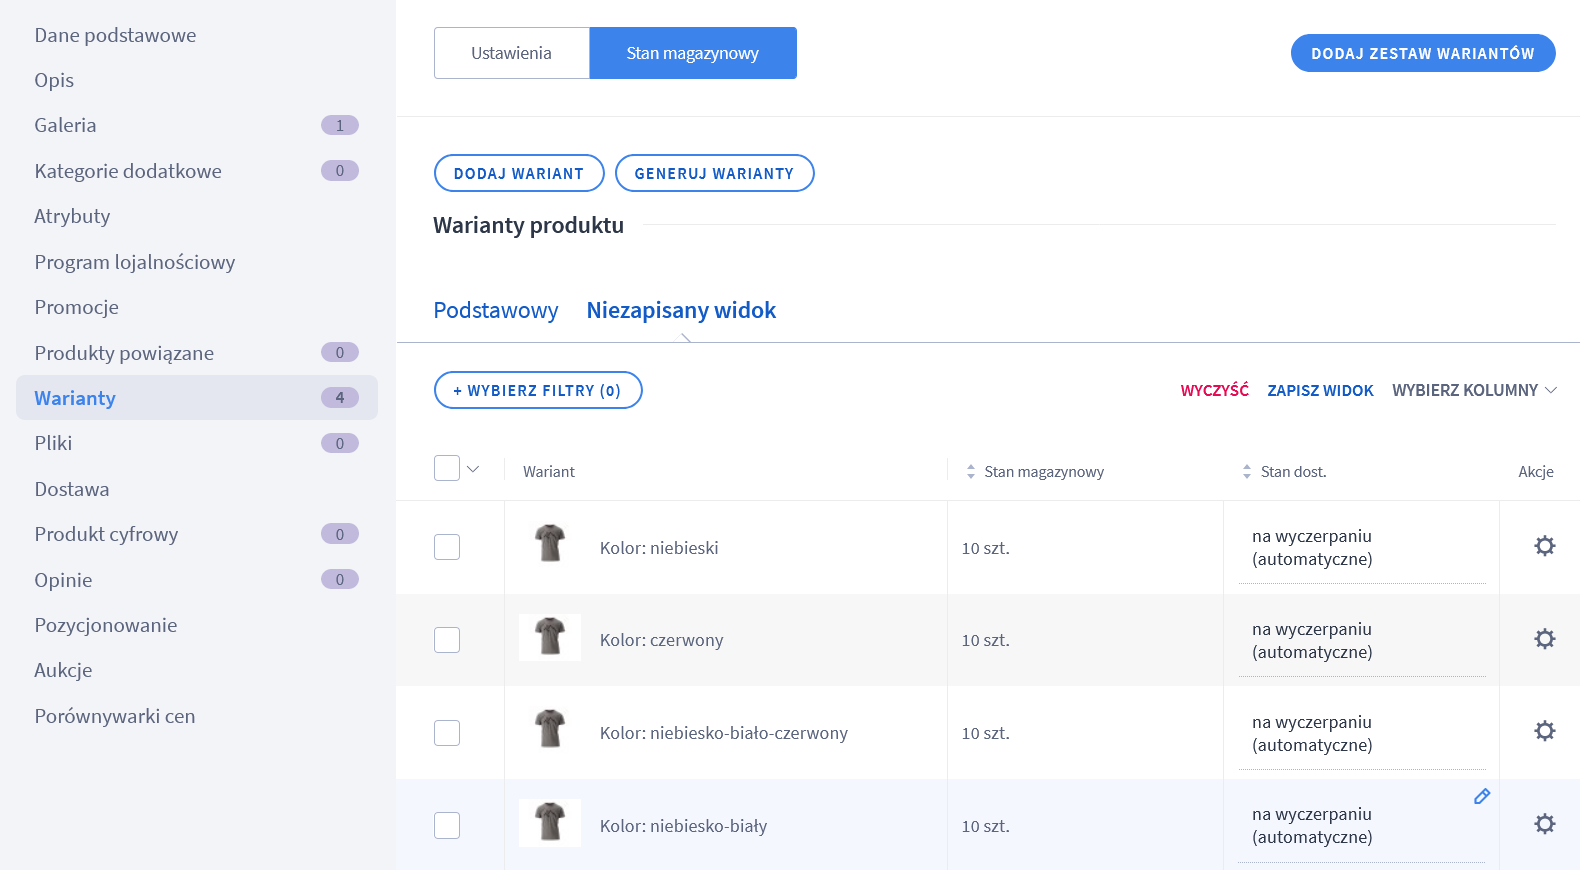Click pencil edit icon in niebiesko-biały row
This screenshot has height=870, width=1580.
click(1481, 796)
